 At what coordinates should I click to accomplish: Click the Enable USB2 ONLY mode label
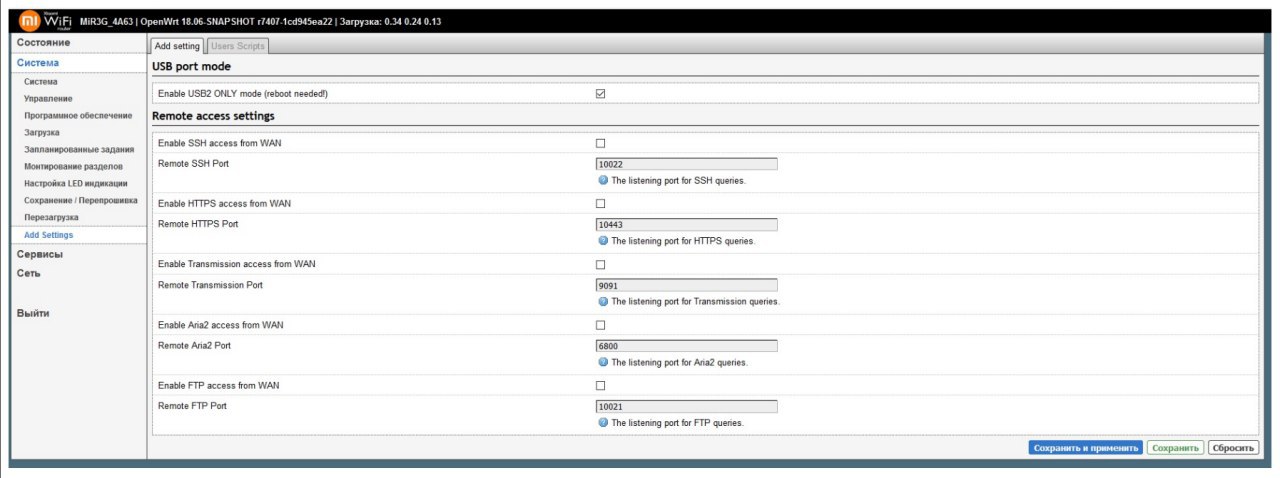point(243,93)
